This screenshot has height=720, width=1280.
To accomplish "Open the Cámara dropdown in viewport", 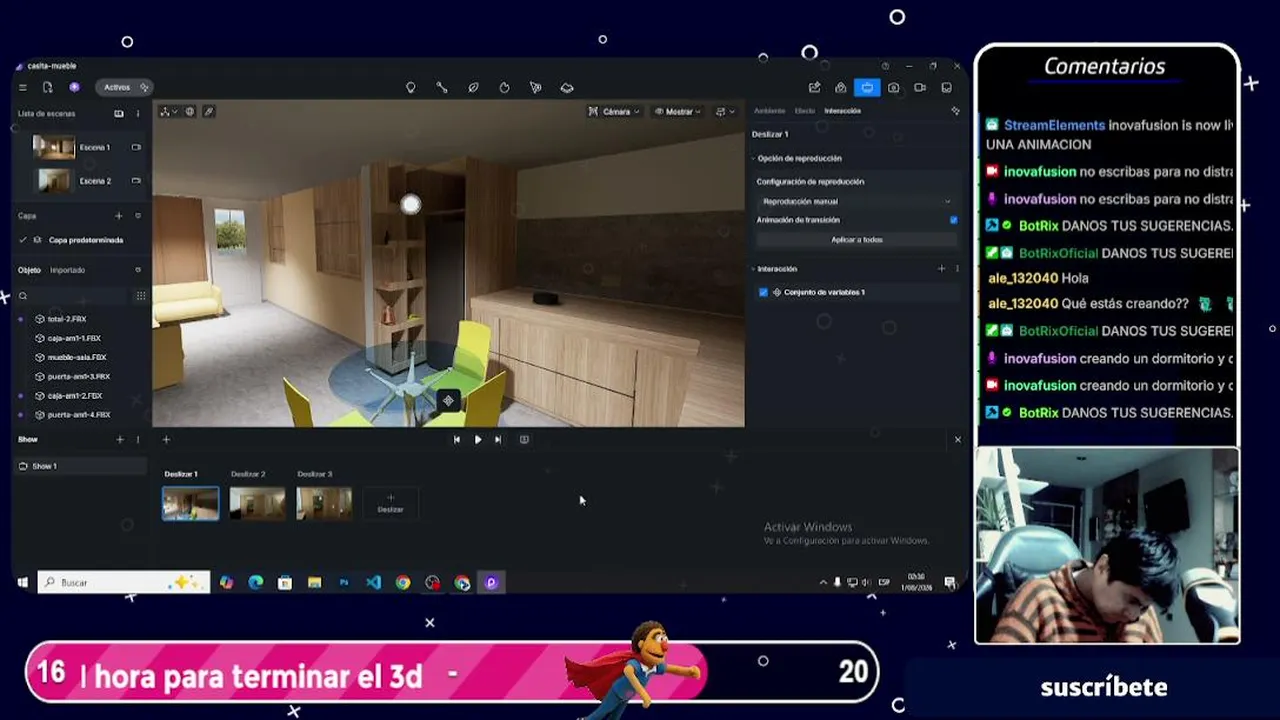I will (x=613, y=111).
